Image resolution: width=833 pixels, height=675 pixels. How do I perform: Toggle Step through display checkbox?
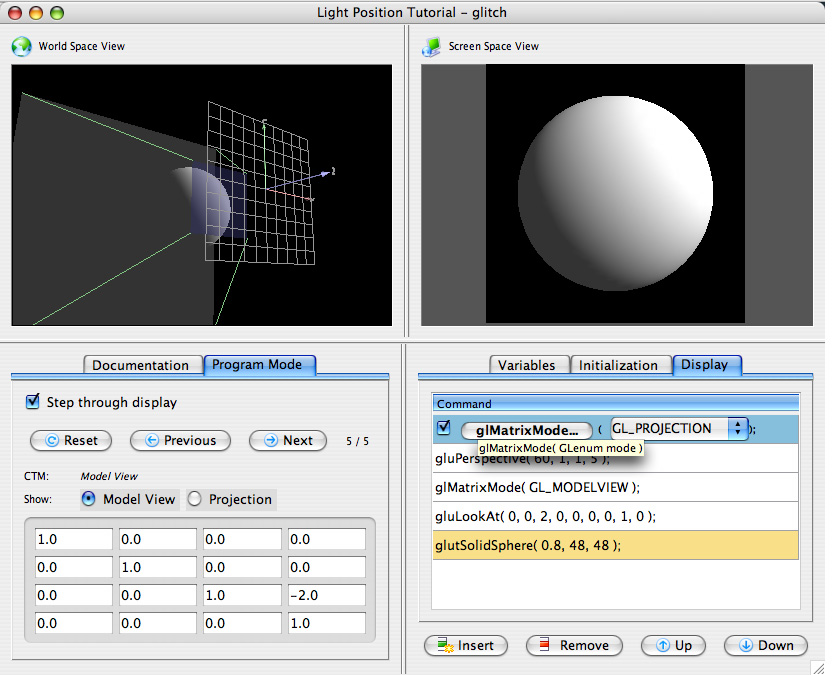coord(33,402)
